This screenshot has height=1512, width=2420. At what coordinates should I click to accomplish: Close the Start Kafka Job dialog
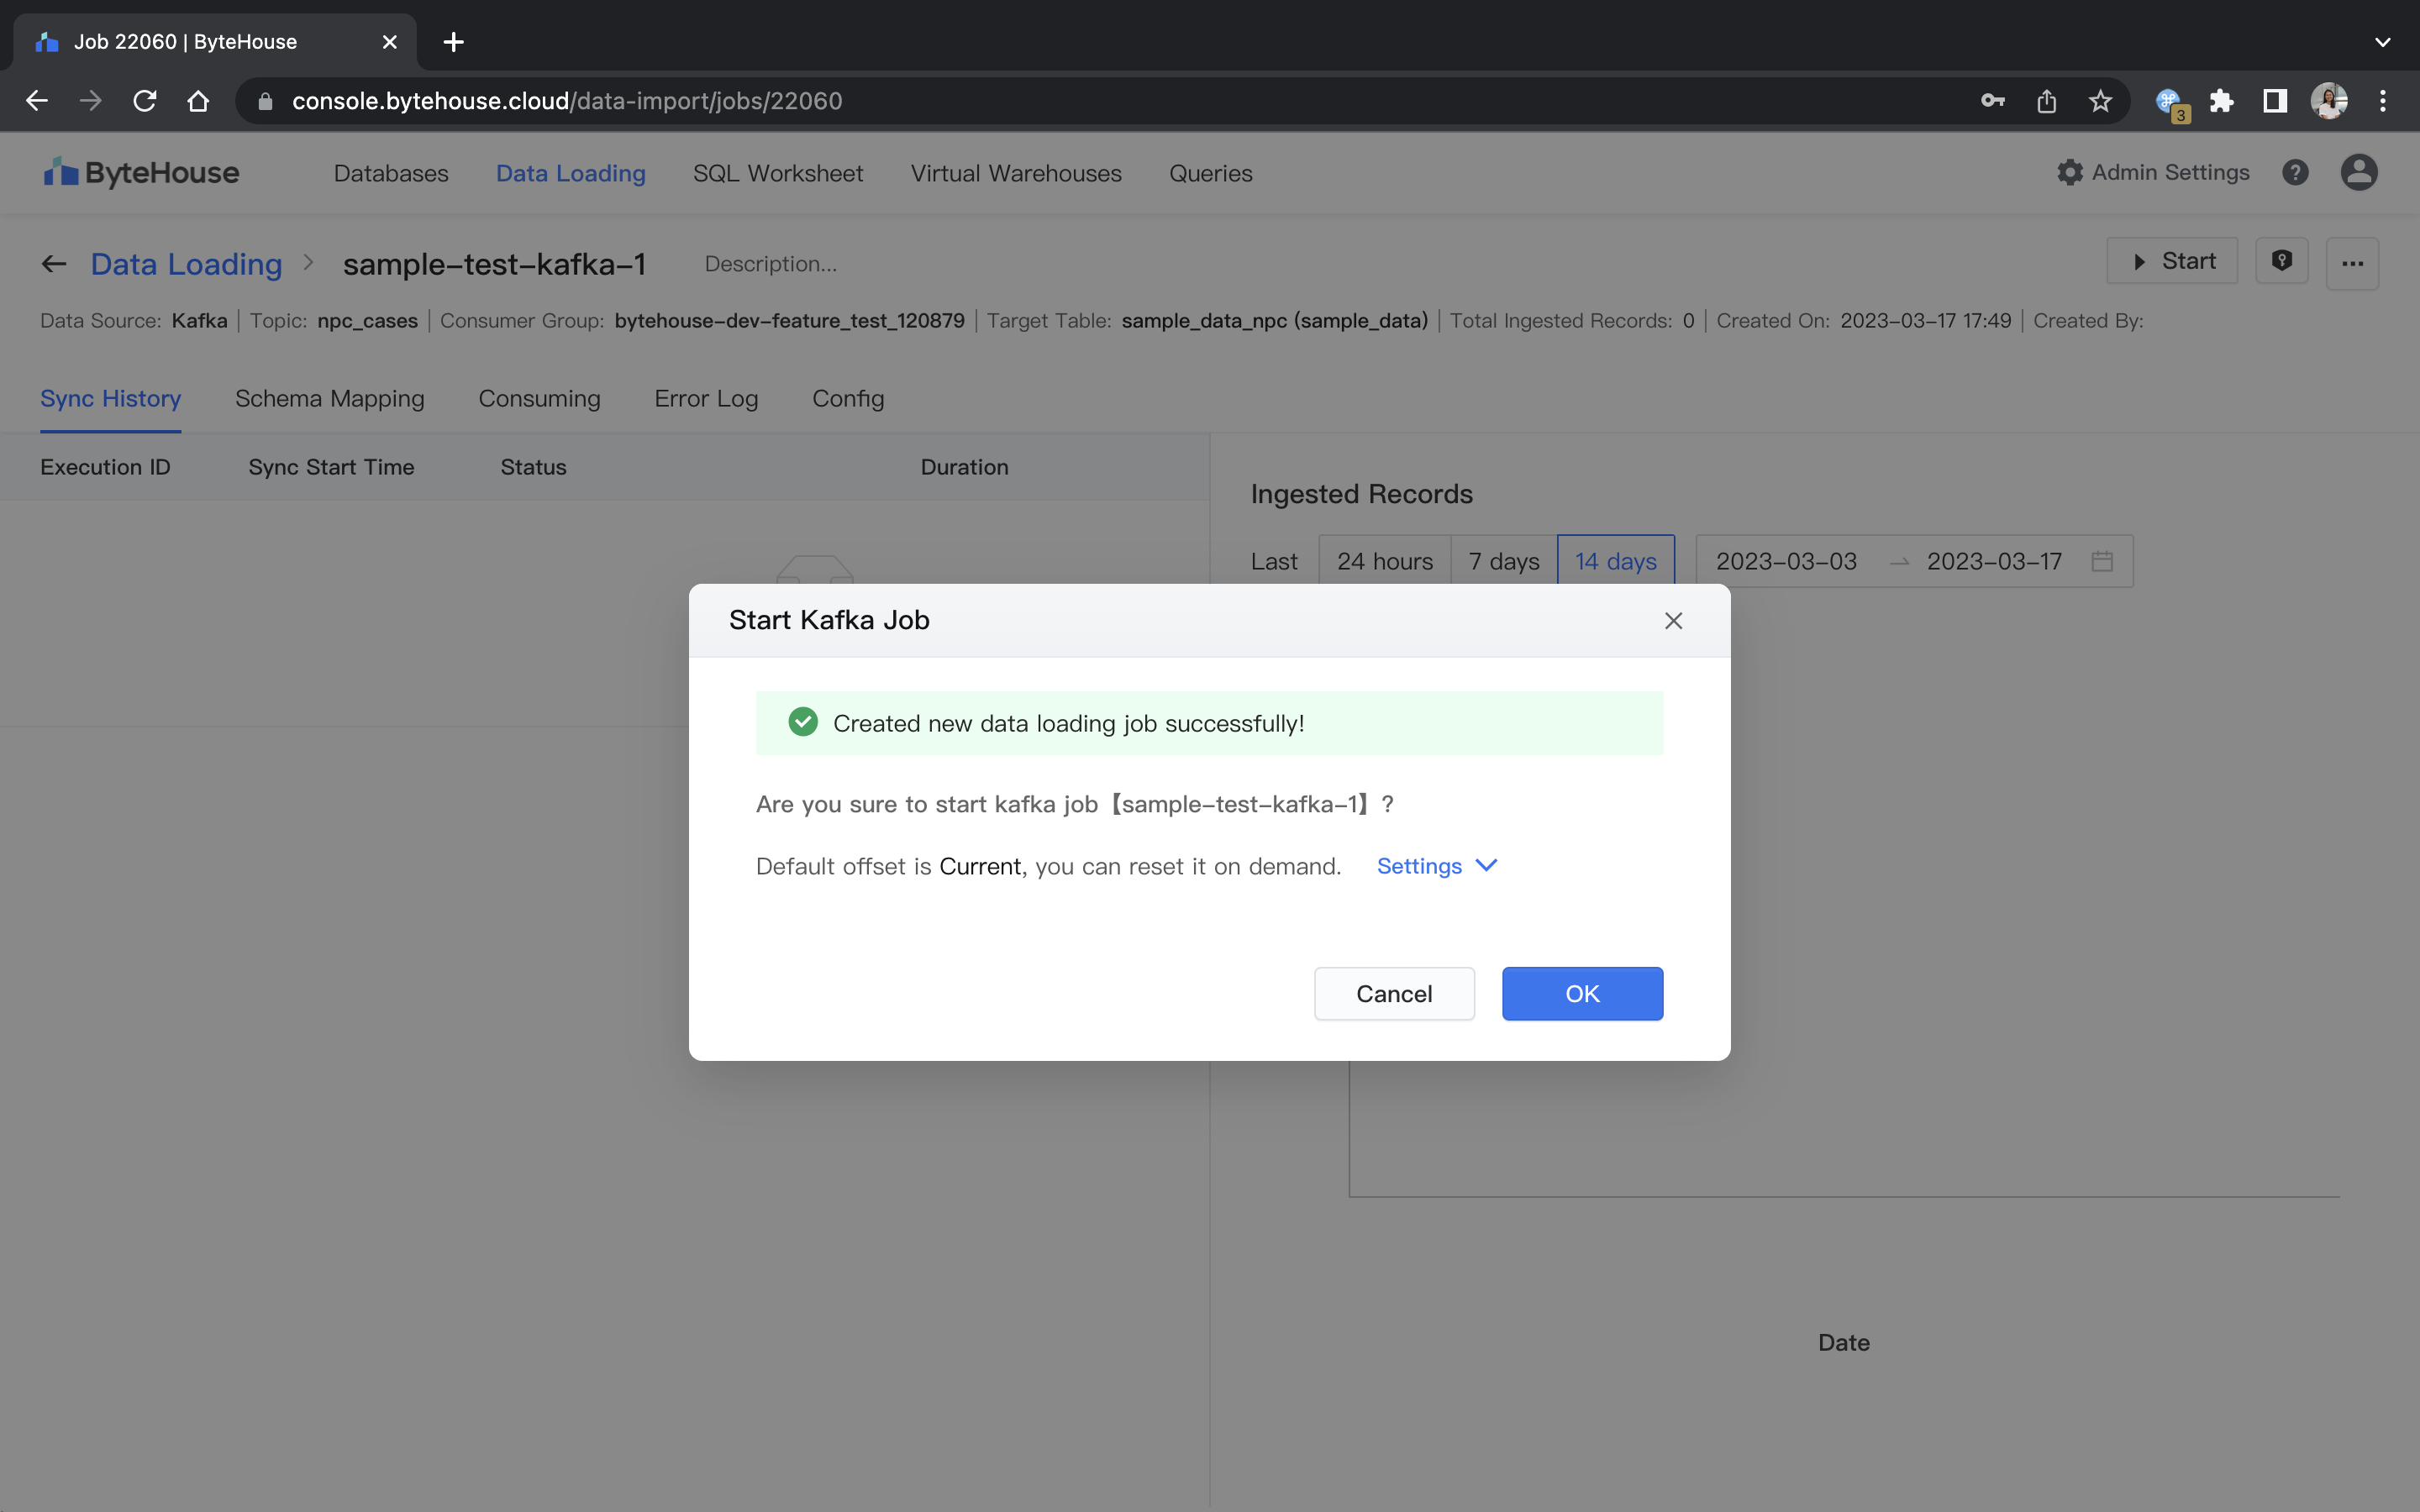pyautogui.click(x=1673, y=620)
